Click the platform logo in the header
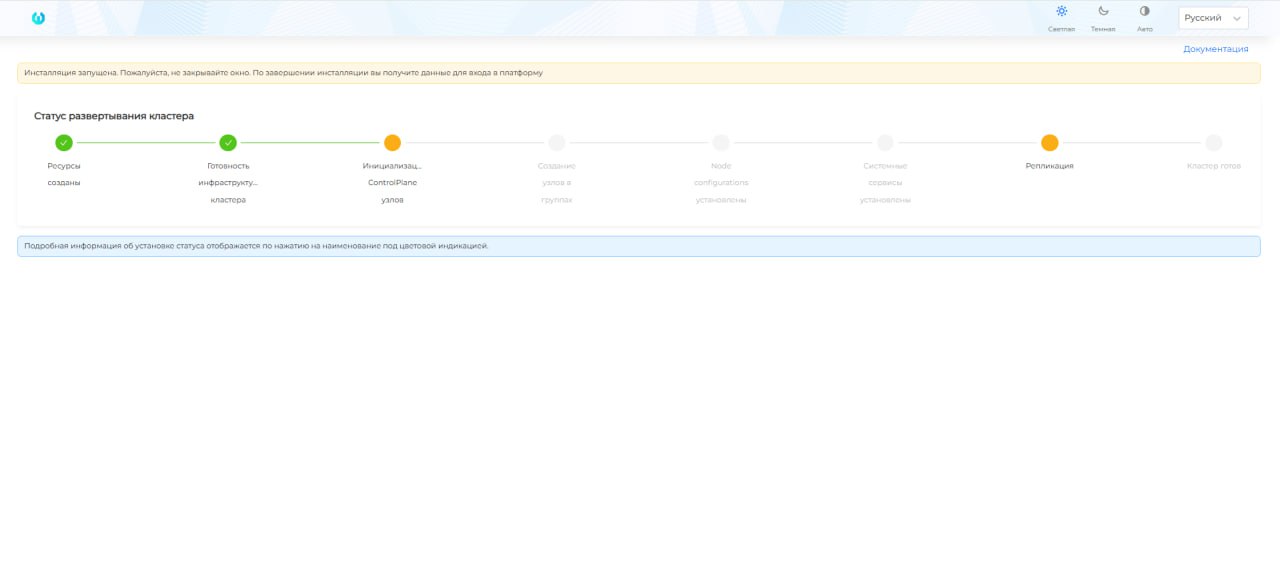This screenshot has width=1280, height=564. [x=39, y=18]
